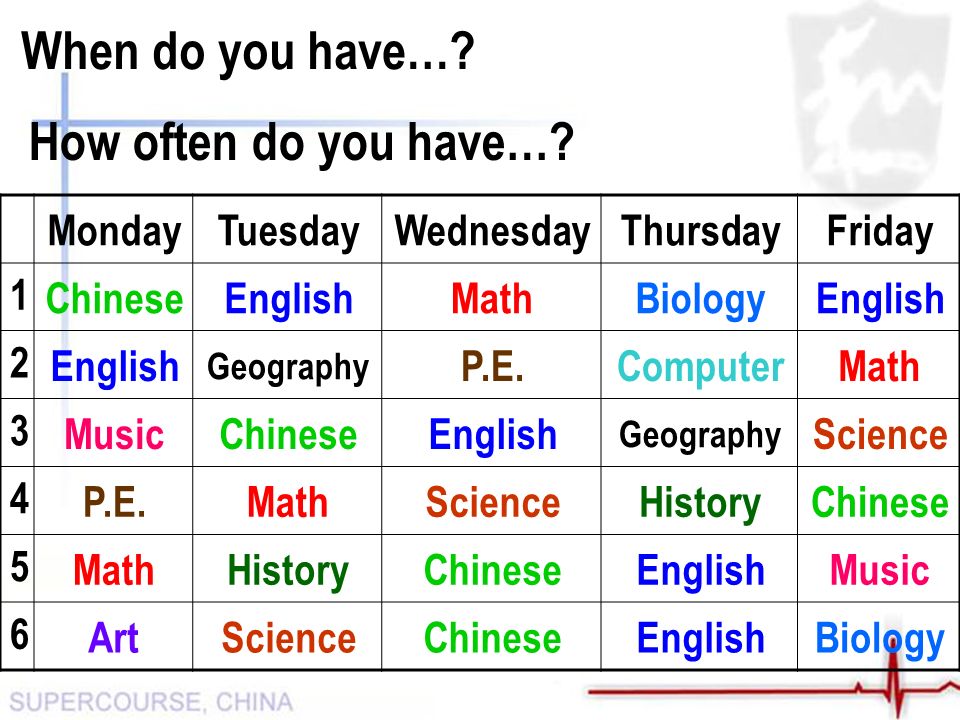Select Math in Wednesday period 1
Image resolution: width=960 pixels, height=720 pixels.
click(492, 298)
